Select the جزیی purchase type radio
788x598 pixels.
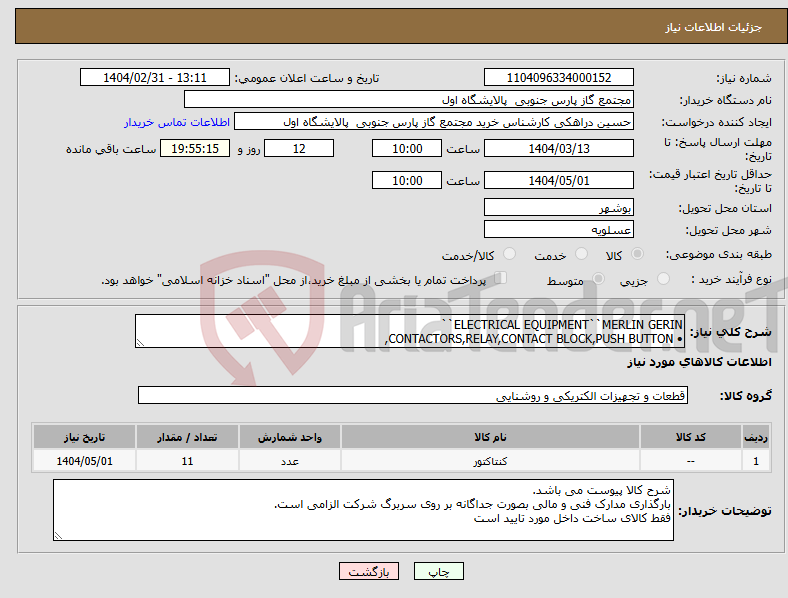[x=663, y=278]
